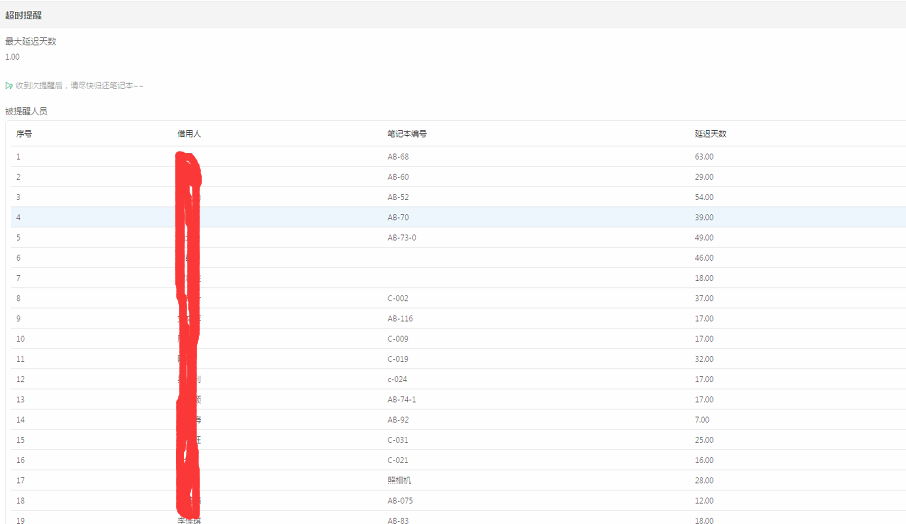Image resolution: width=906 pixels, height=524 pixels.
Task: Select notebook number c-024
Action: click(397, 379)
